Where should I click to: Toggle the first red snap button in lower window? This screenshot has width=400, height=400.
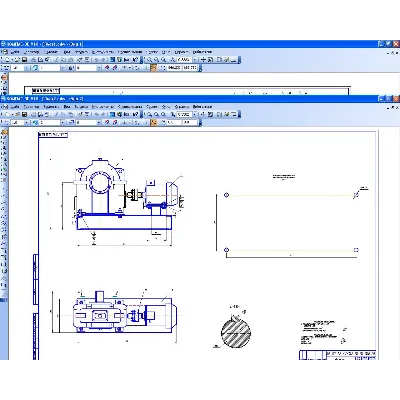click(x=107, y=122)
